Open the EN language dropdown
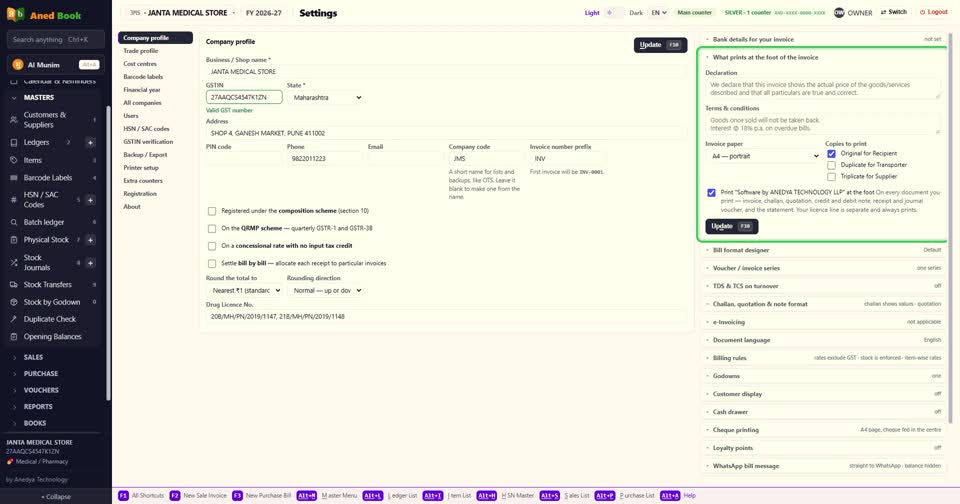Screen dimensions: 960x504 (x=658, y=12)
